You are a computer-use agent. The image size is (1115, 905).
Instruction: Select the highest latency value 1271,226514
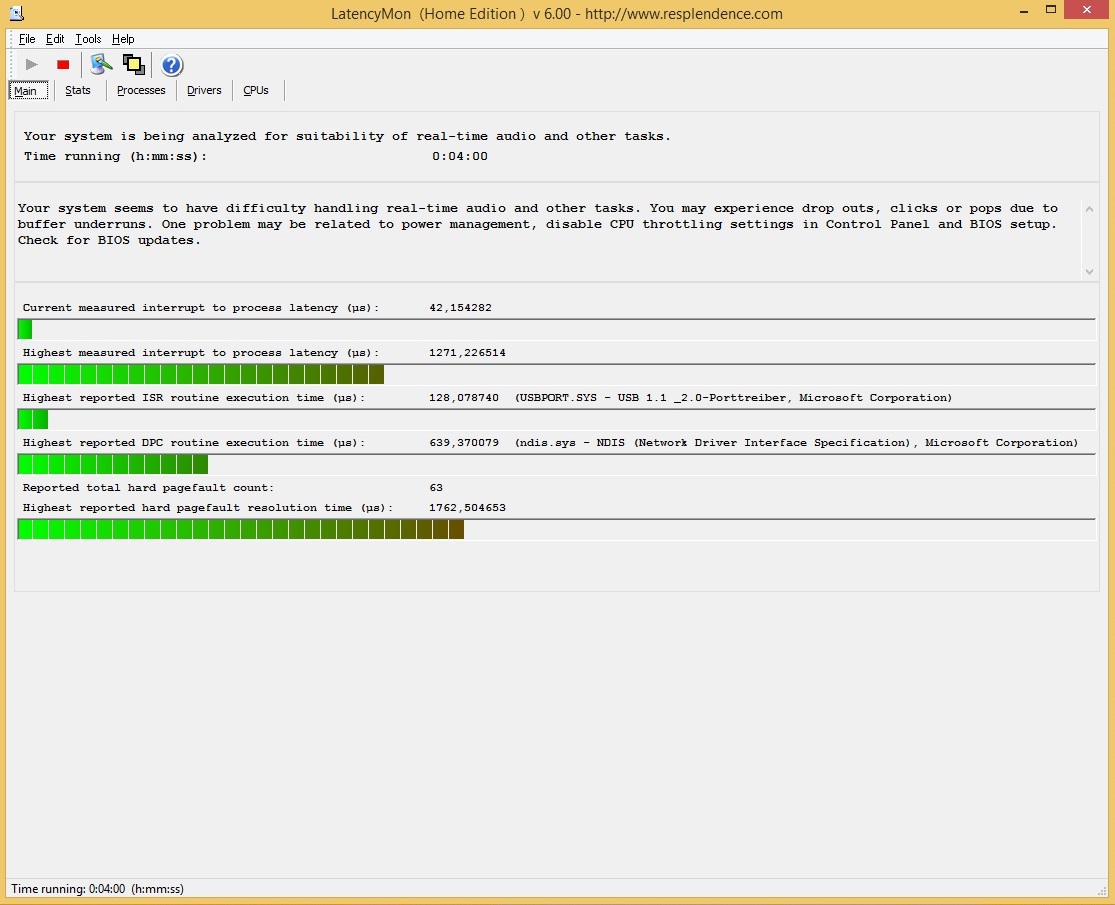(467, 353)
